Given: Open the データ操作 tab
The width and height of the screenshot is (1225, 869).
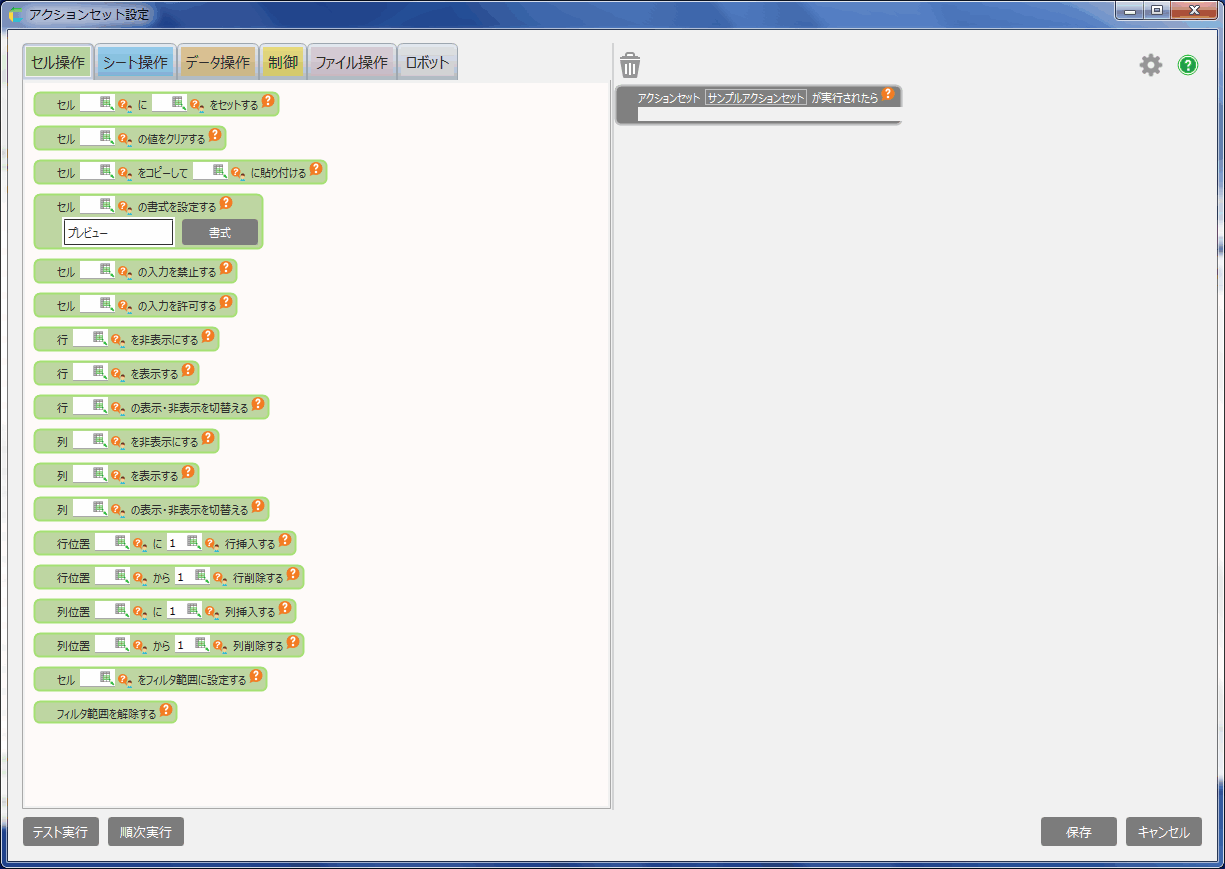Looking at the screenshot, I should [x=218, y=62].
